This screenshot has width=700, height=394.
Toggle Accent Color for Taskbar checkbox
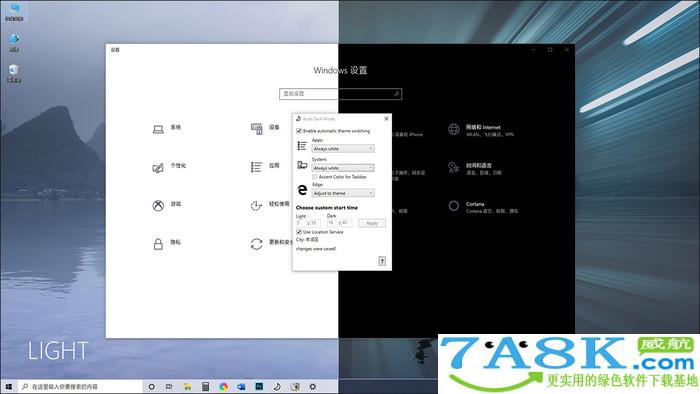(315, 177)
